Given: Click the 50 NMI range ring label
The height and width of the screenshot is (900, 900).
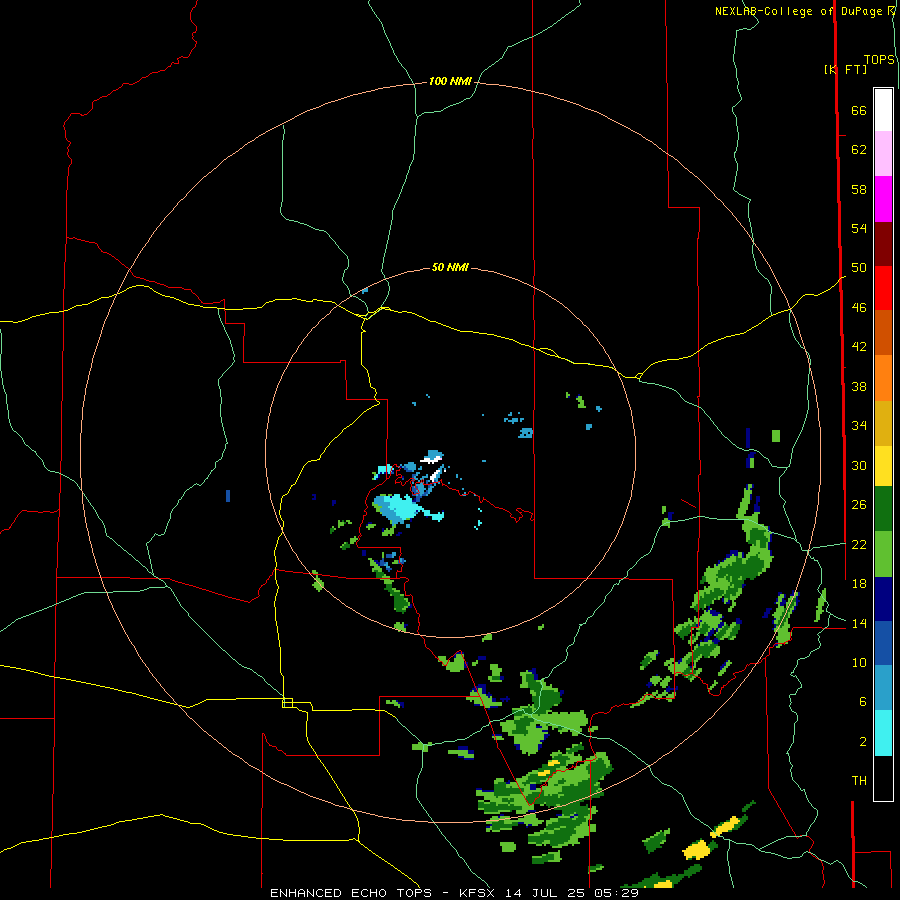Looking at the screenshot, I should pos(450,267).
